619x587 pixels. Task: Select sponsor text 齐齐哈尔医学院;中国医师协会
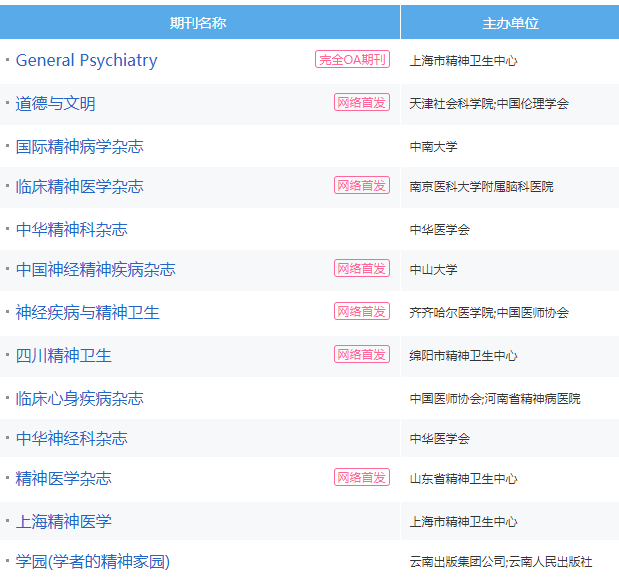tap(489, 313)
